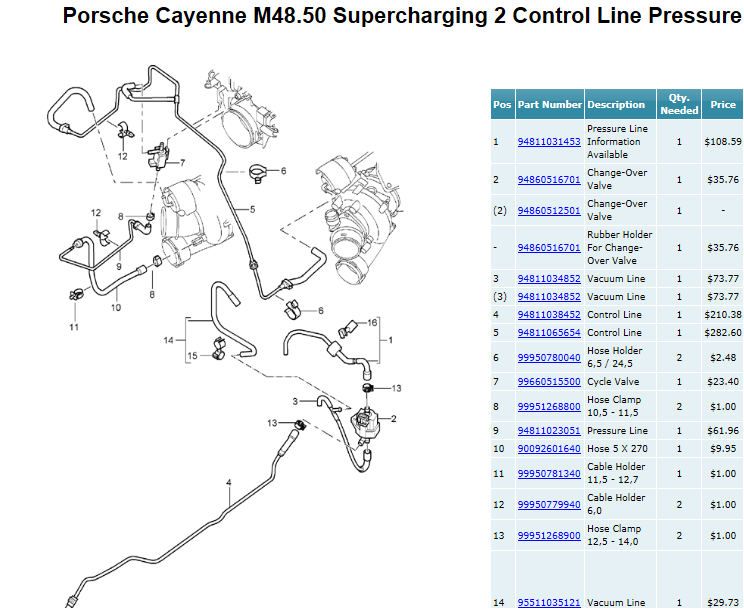Screen dimensions: 744x609
Task: Open part number 94811065654 link
Action: click(549, 333)
